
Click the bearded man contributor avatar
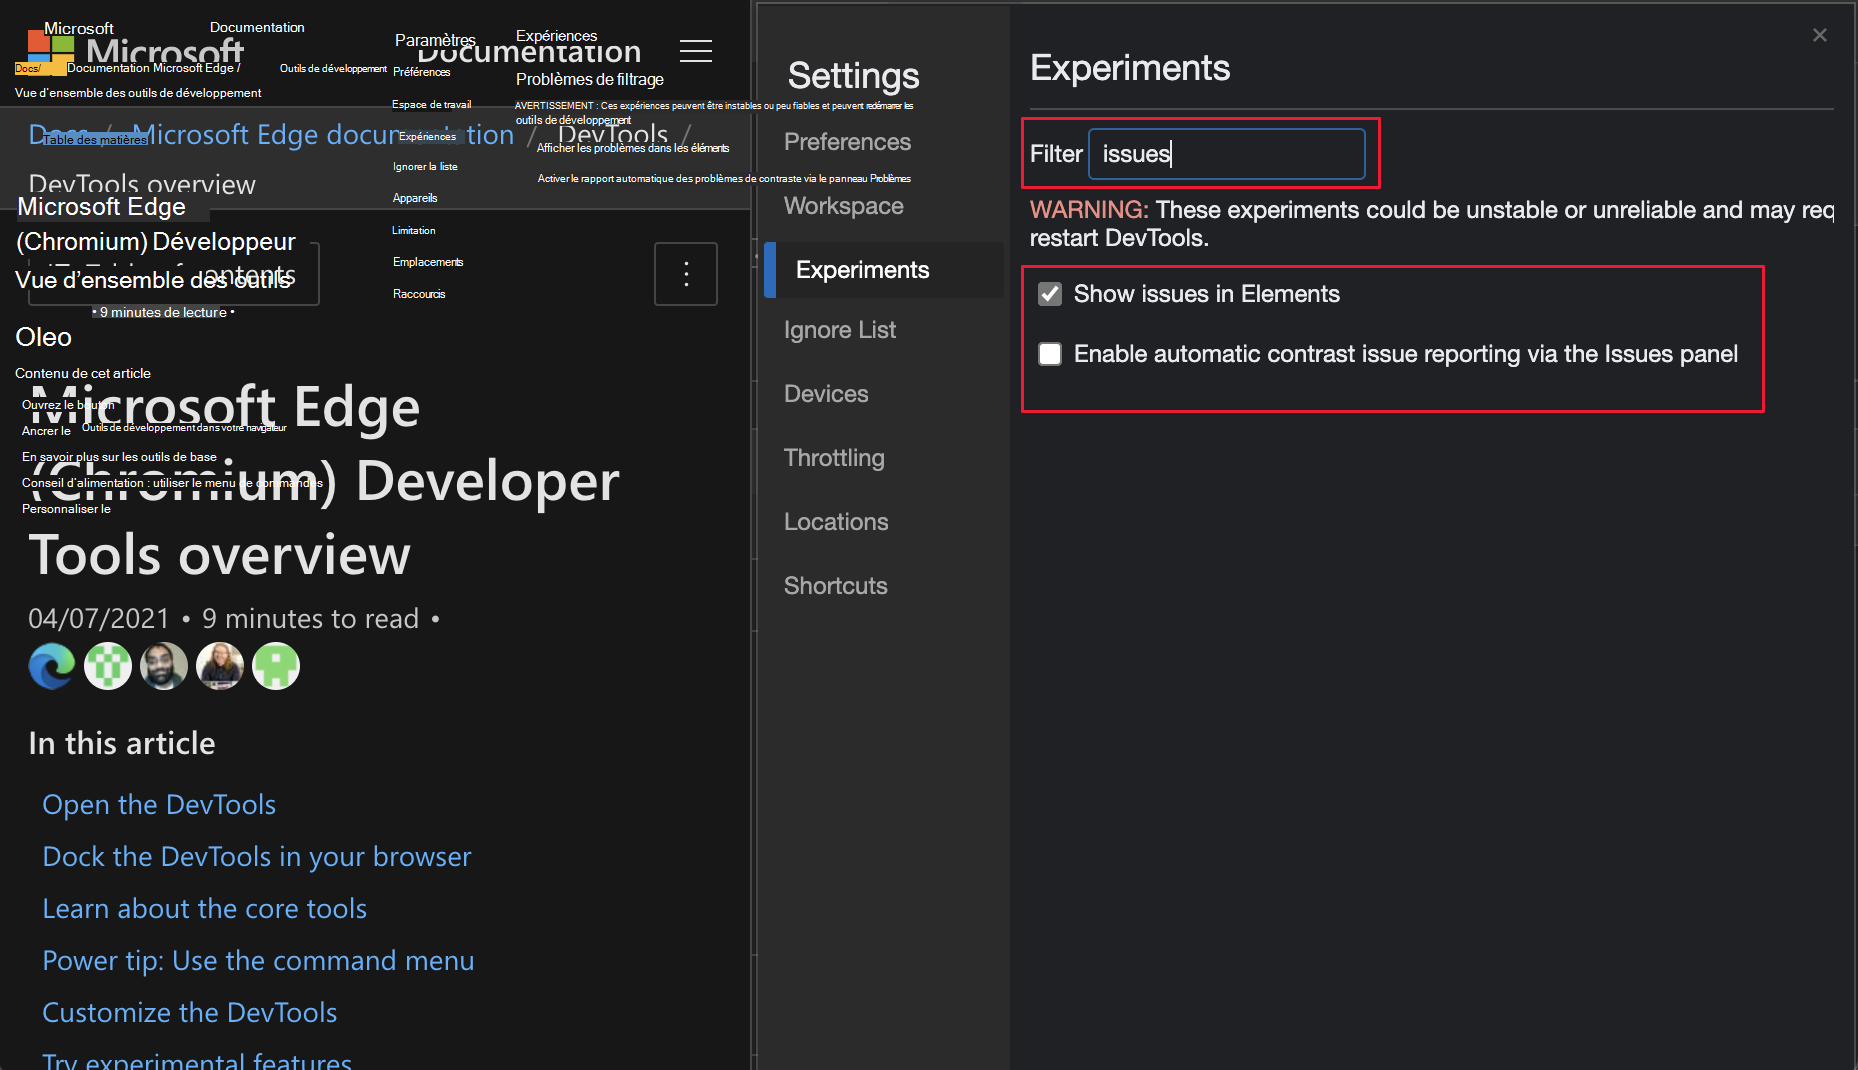point(164,666)
